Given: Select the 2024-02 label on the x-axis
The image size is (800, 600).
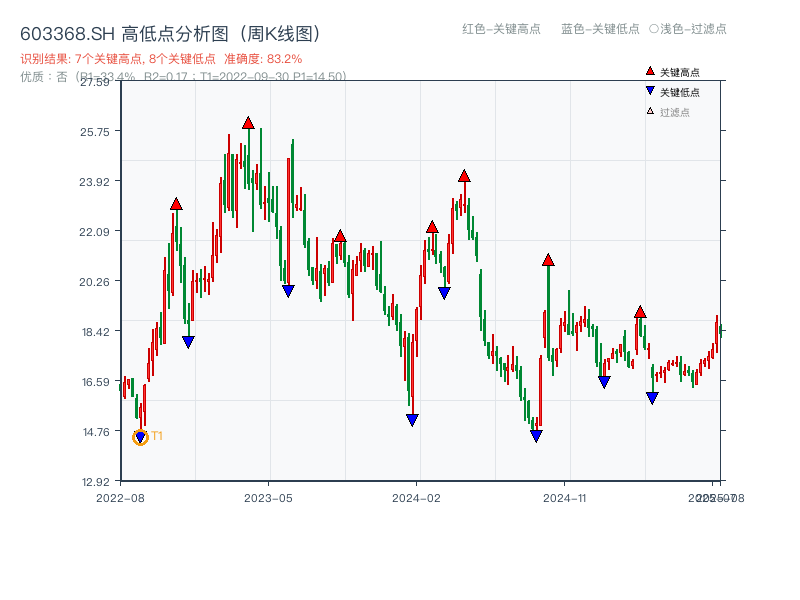Looking at the screenshot, I should tap(418, 496).
